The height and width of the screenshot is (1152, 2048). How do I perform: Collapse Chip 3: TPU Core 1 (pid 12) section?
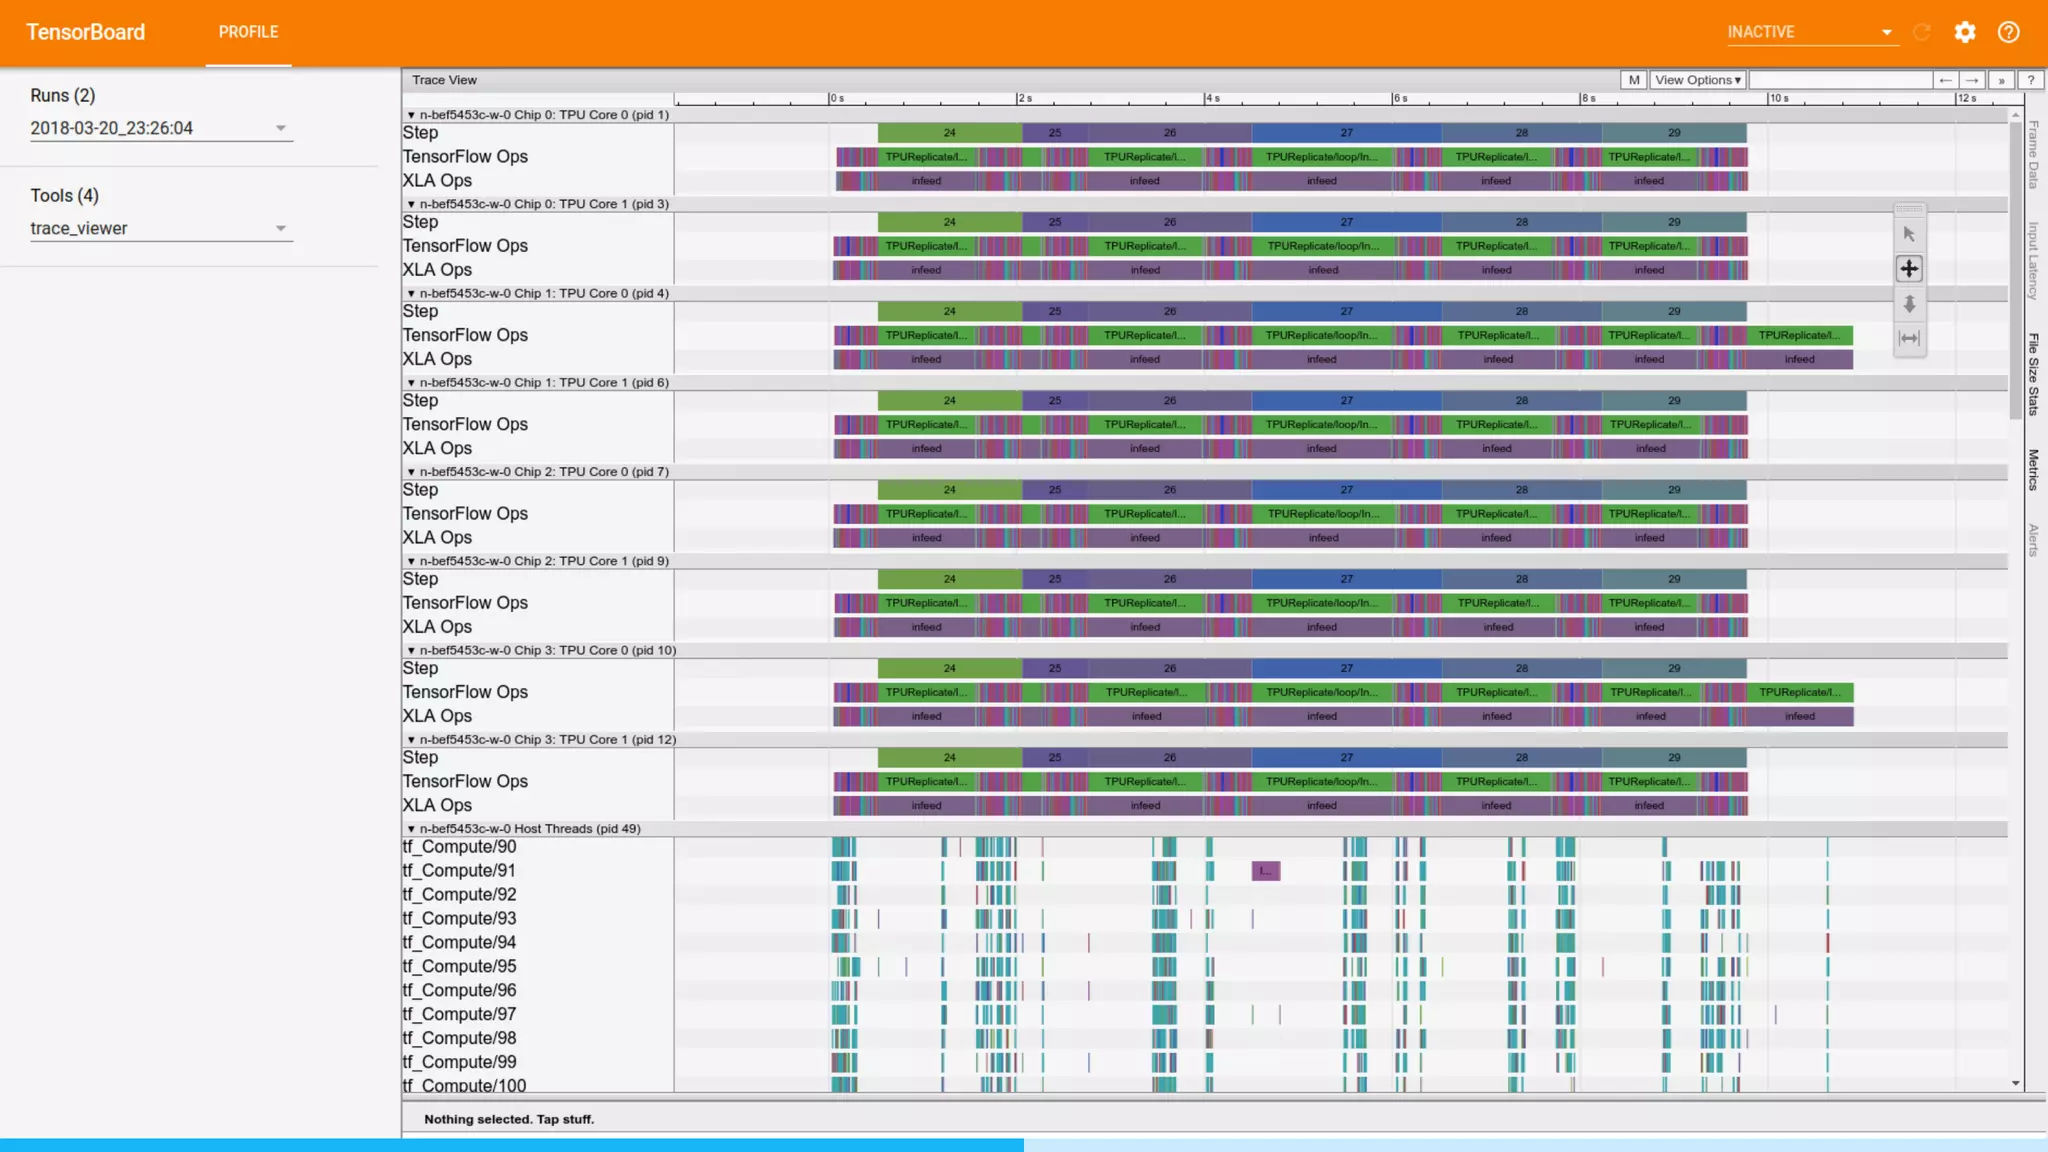(x=411, y=740)
